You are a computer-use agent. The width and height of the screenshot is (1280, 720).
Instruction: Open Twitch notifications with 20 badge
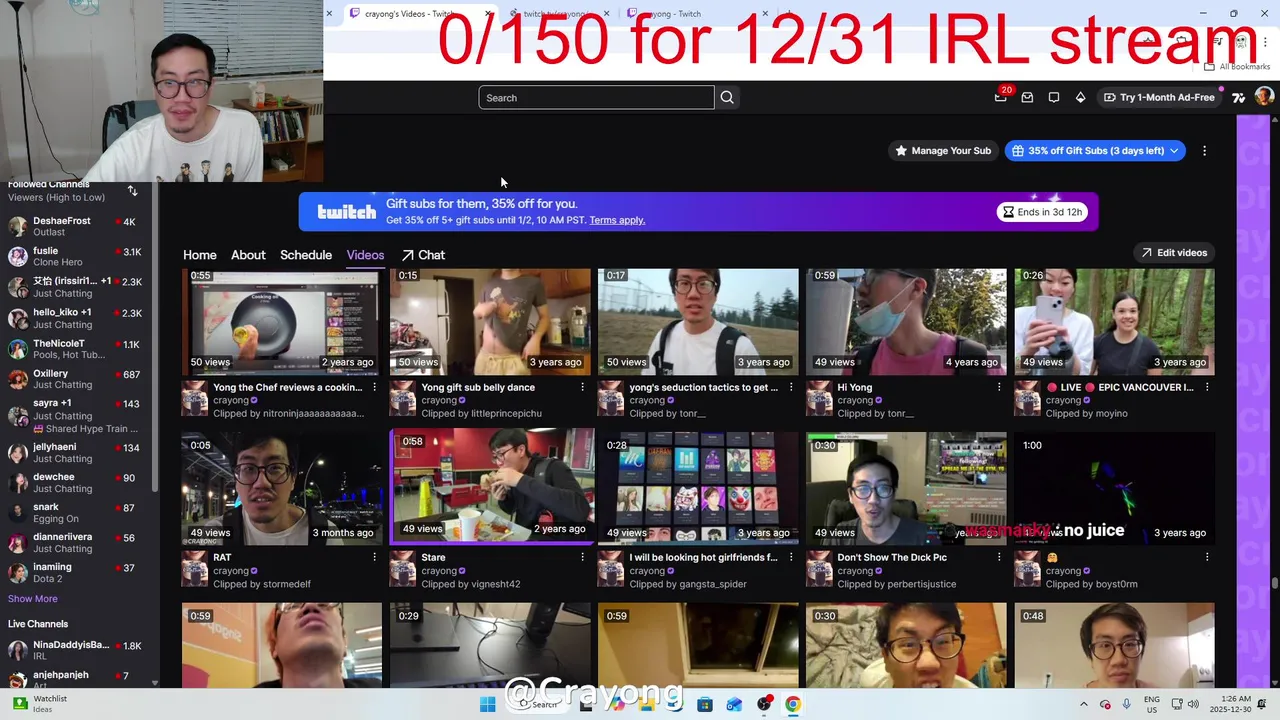click(1001, 97)
